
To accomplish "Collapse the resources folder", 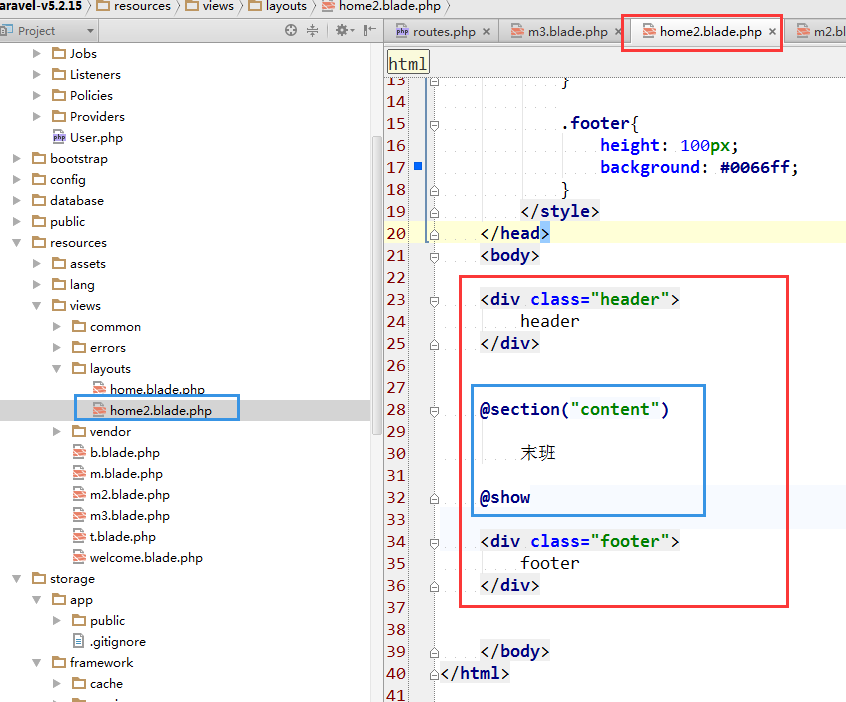I will (17, 243).
